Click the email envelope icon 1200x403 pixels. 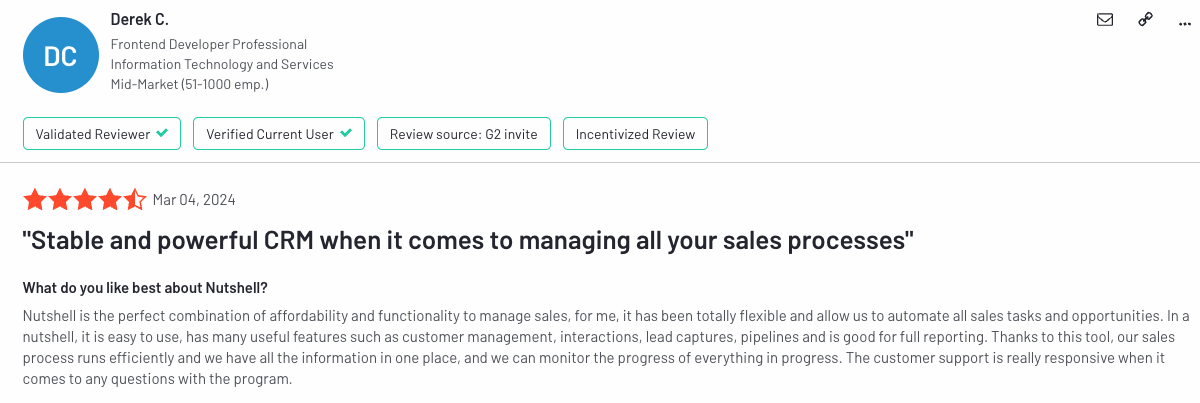coord(1105,19)
